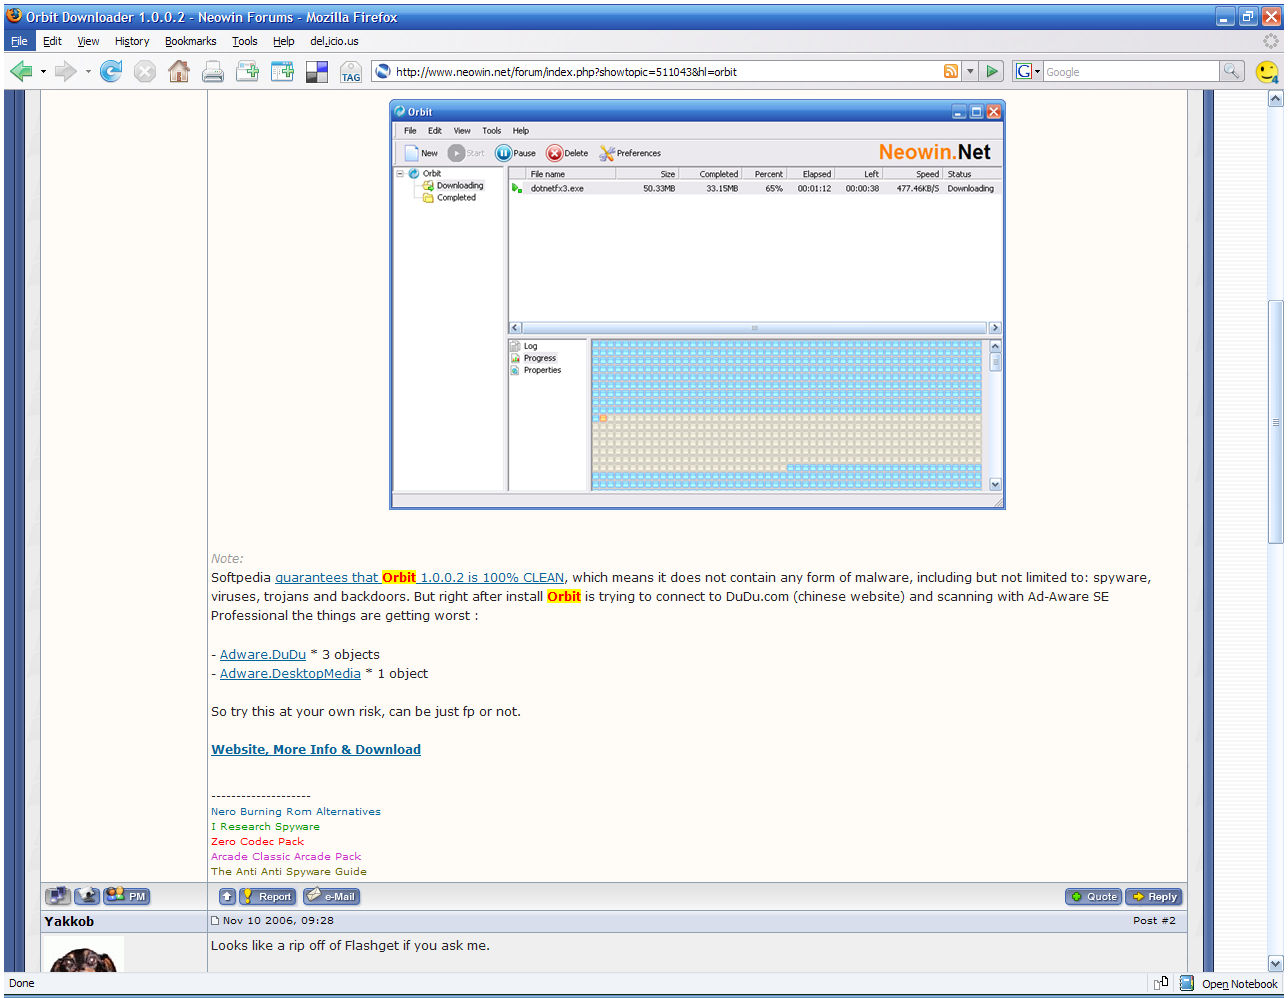The height and width of the screenshot is (998, 1288).
Task: Click the scrollbar down arrow
Action: point(1275,964)
